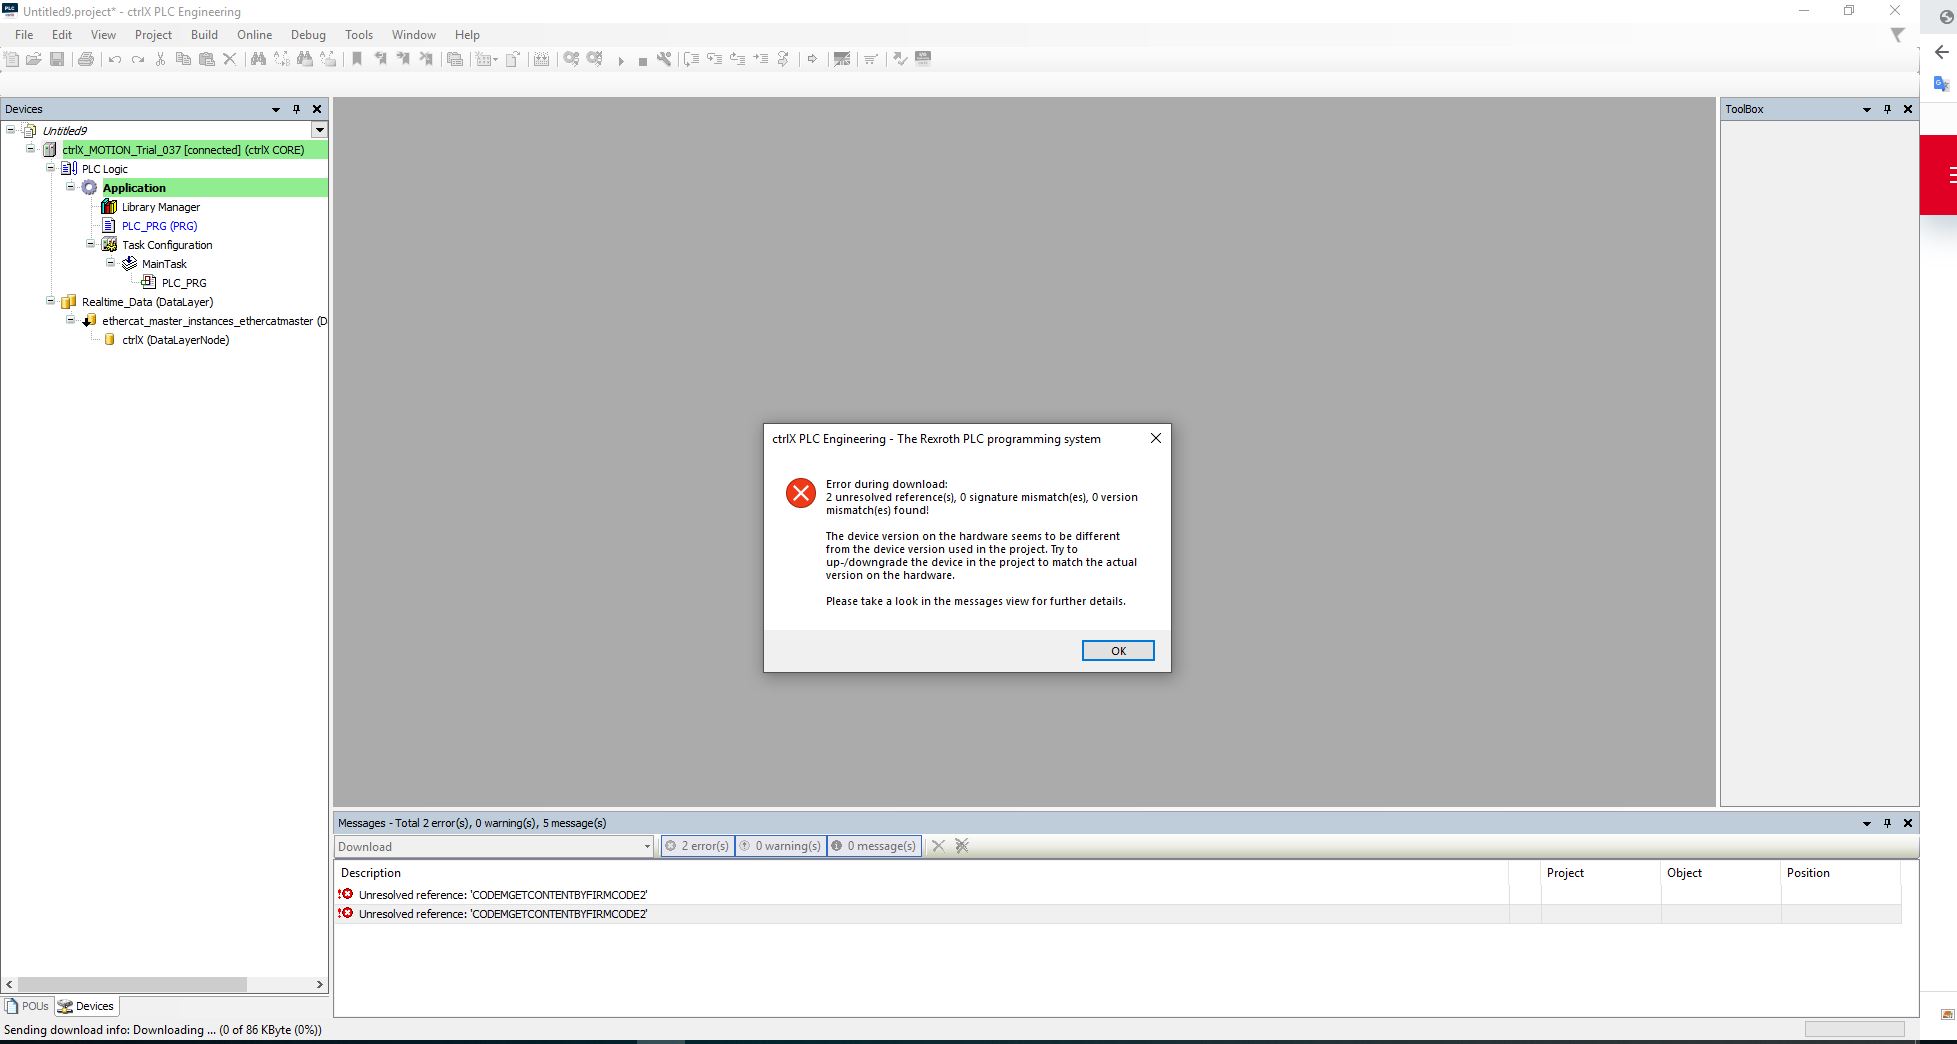Click the Stop toolbar icon
This screenshot has width=1957, height=1044.
[642, 60]
